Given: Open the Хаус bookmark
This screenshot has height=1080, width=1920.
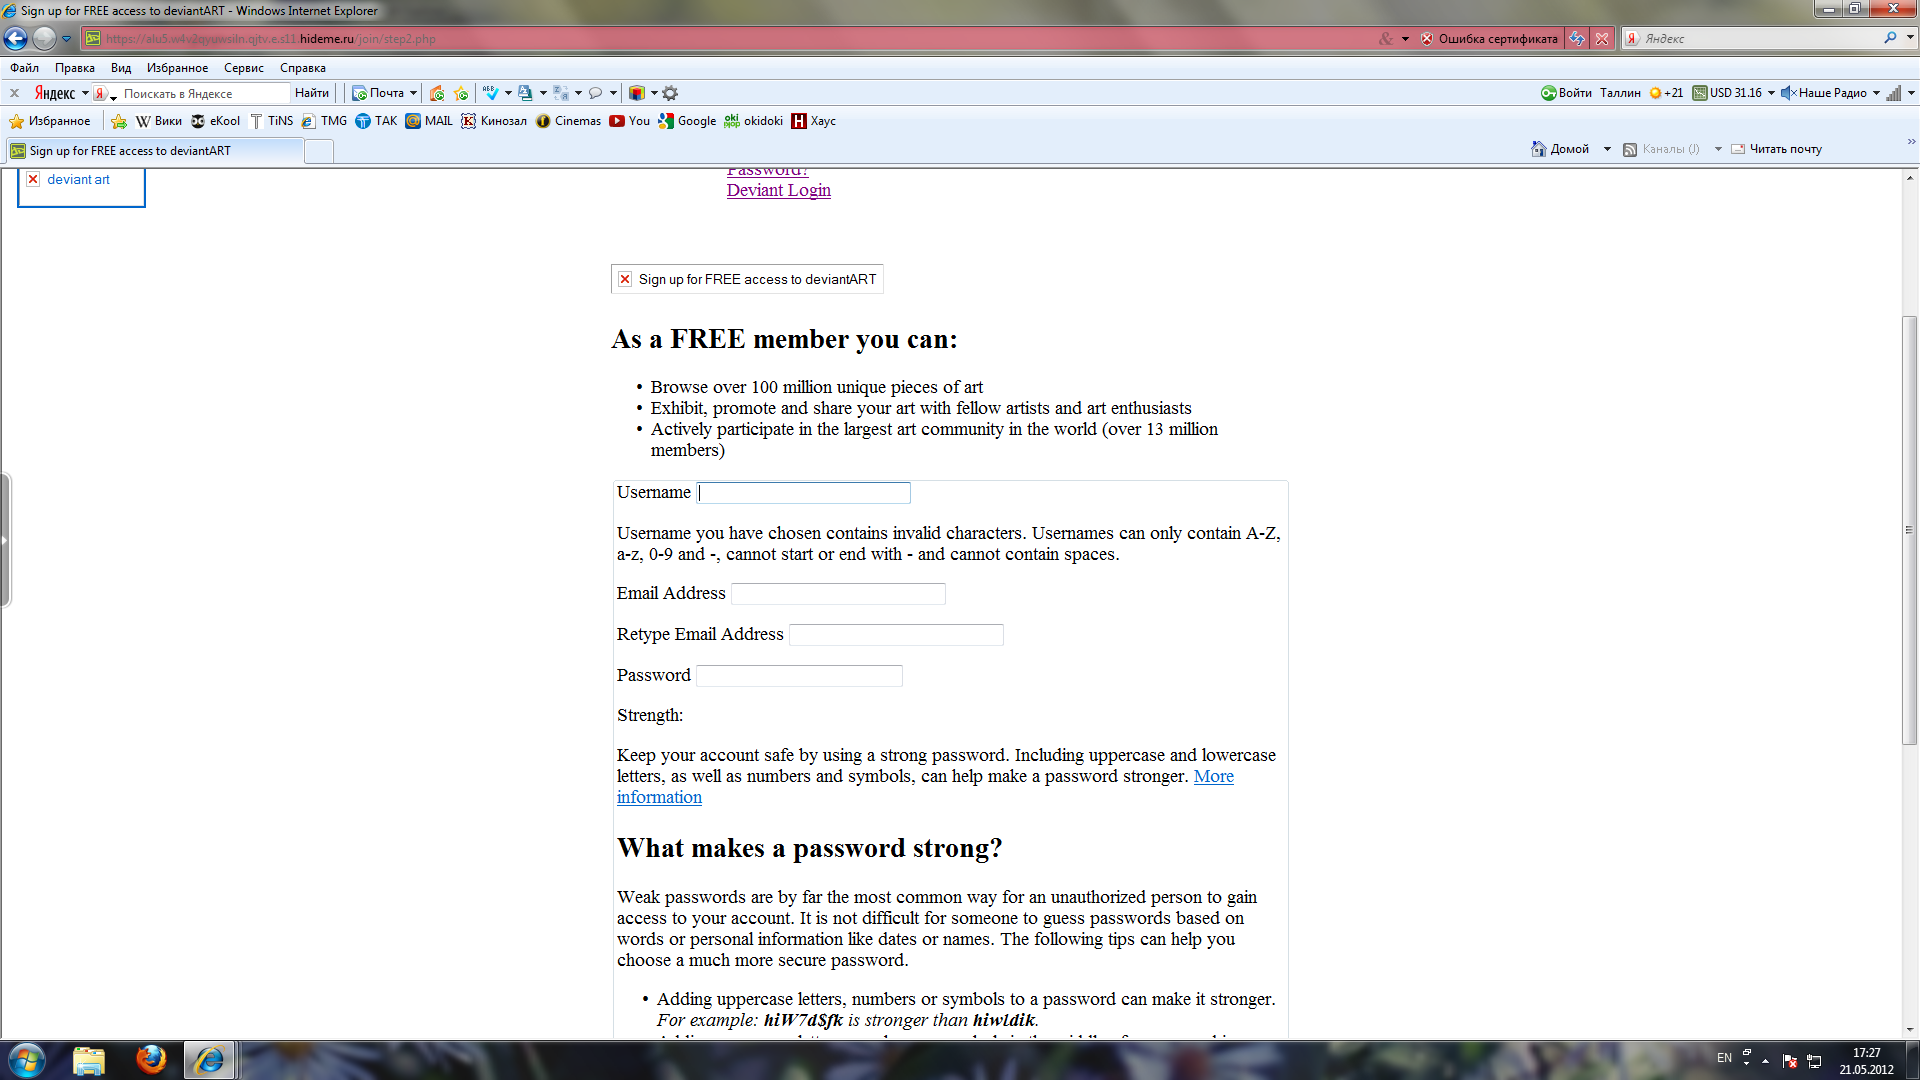Looking at the screenshot, I should coord(814,121).
